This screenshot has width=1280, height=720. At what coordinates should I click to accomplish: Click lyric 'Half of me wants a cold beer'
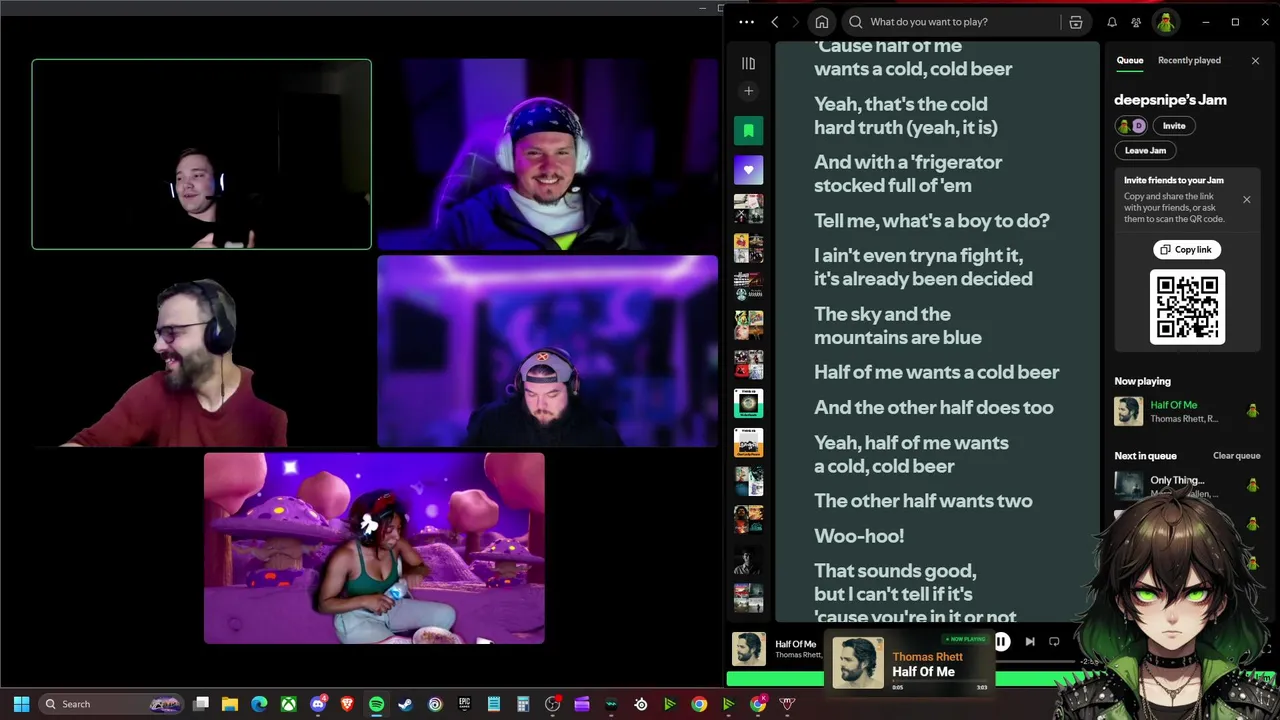936,372
